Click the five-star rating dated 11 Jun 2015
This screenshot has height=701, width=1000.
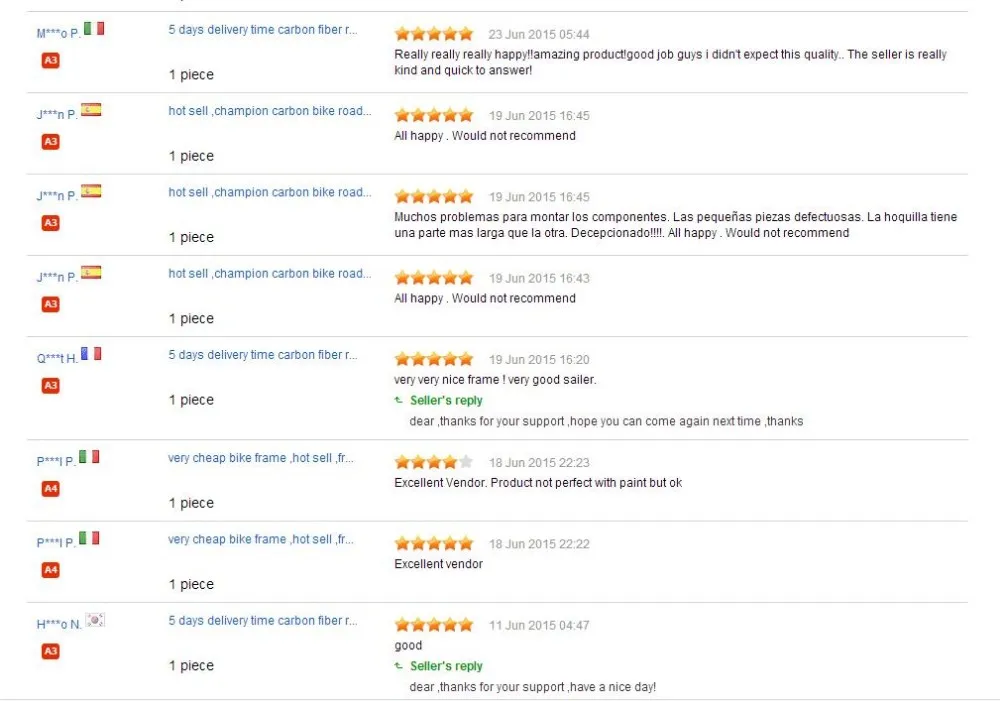(x=434, y=625)
